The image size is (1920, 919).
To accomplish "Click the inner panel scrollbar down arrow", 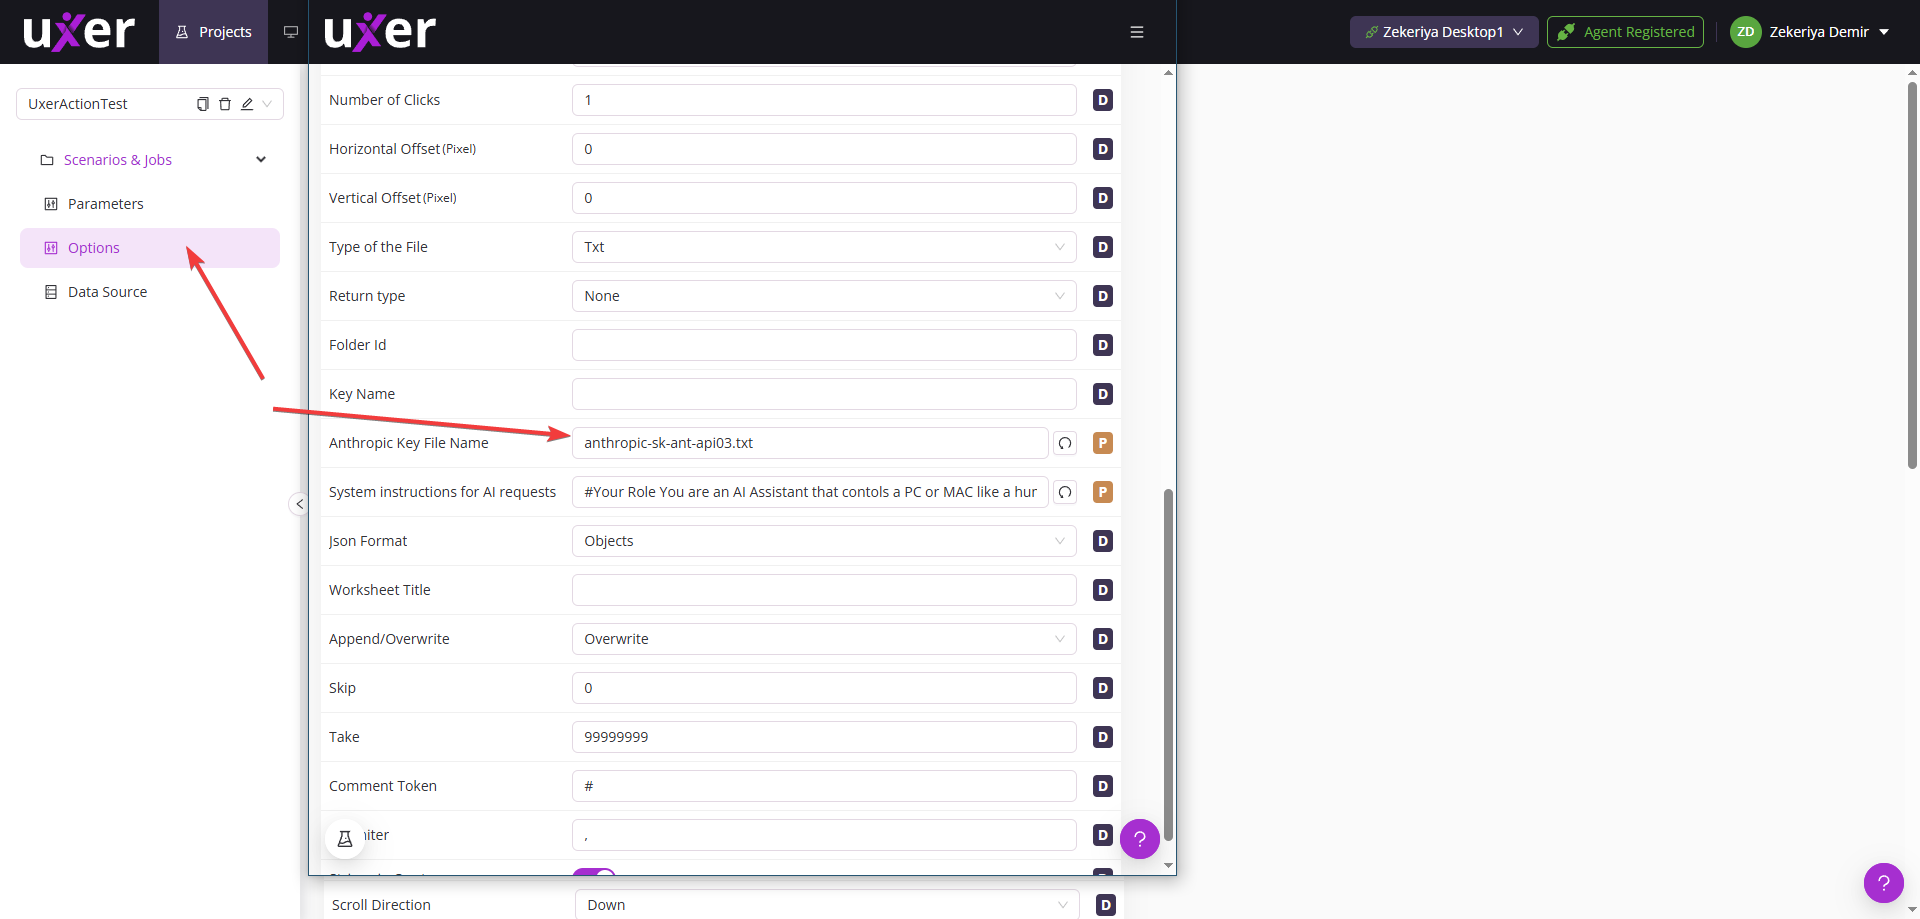I will [x=1168, y=866].
